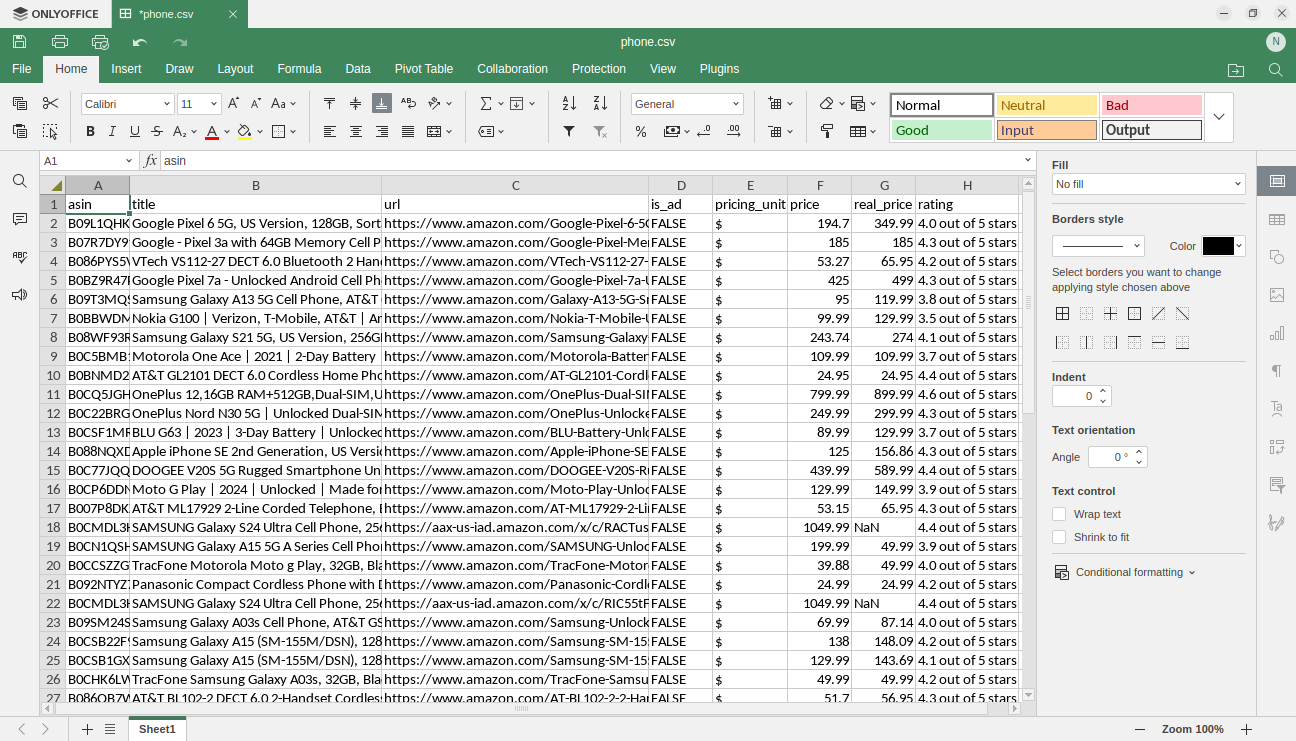Click Justify alignment icon

[x=408, y=131]
